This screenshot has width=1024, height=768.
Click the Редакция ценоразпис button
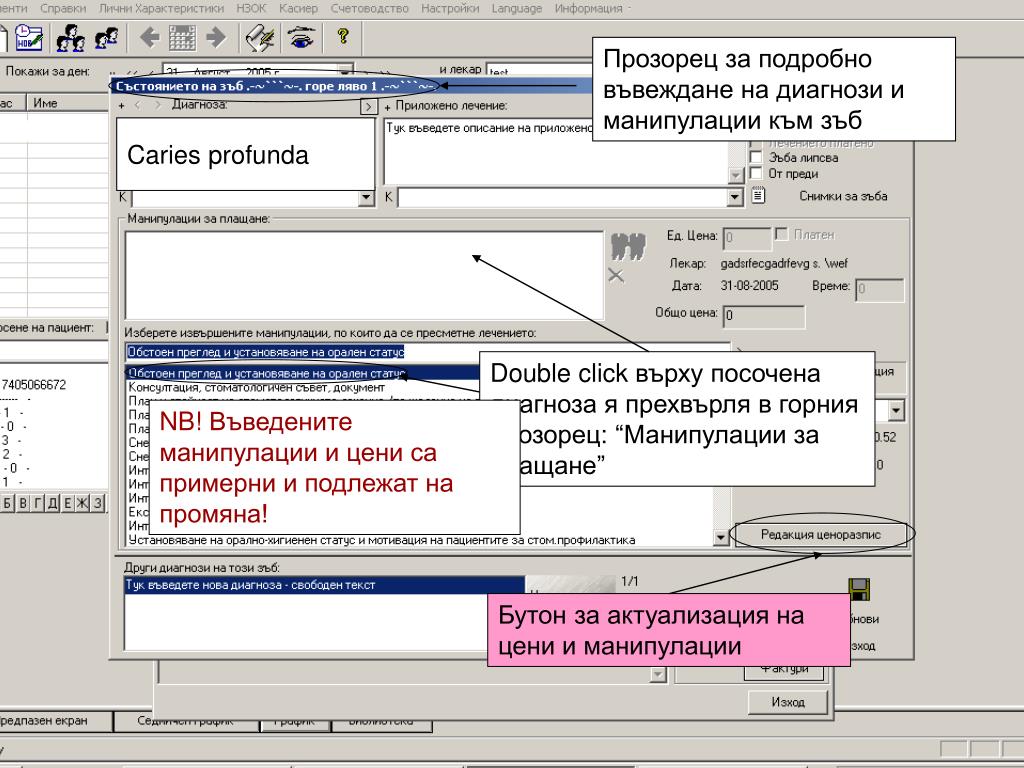821,534
